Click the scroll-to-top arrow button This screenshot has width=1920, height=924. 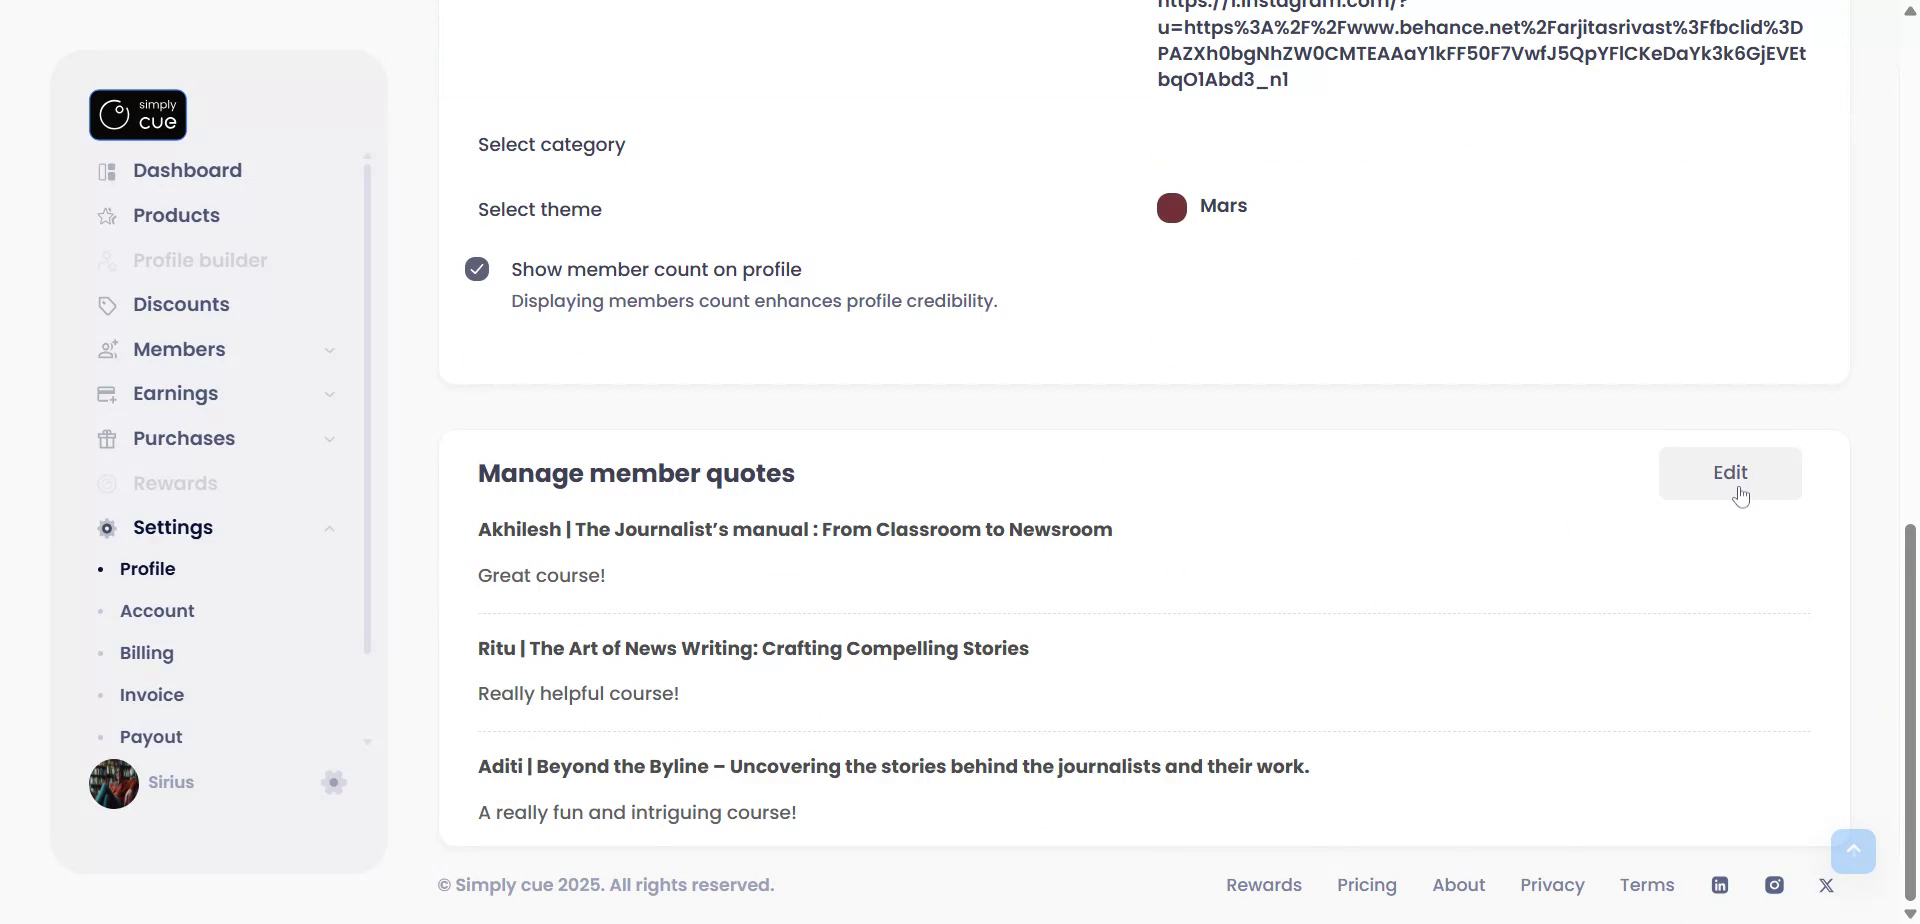coord(1853,851)
